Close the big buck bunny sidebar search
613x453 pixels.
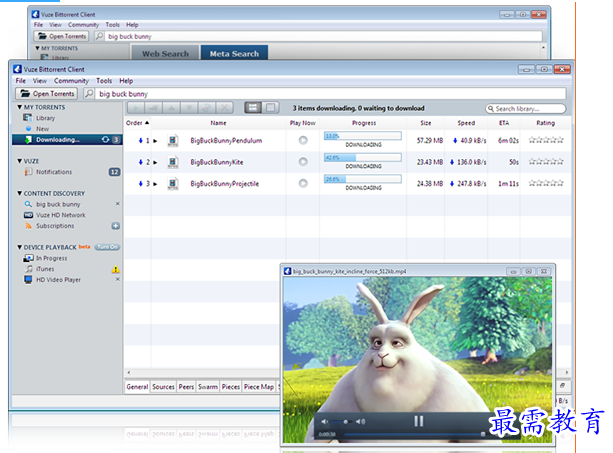118,204
